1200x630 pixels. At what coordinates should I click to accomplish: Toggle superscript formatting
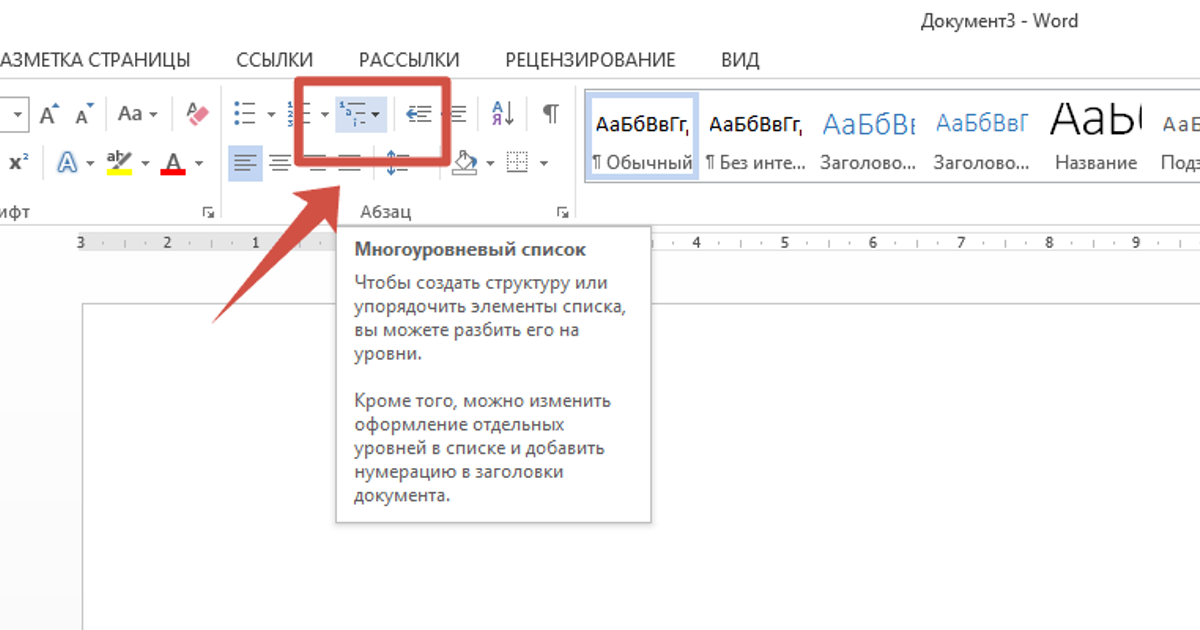[18, 162]
